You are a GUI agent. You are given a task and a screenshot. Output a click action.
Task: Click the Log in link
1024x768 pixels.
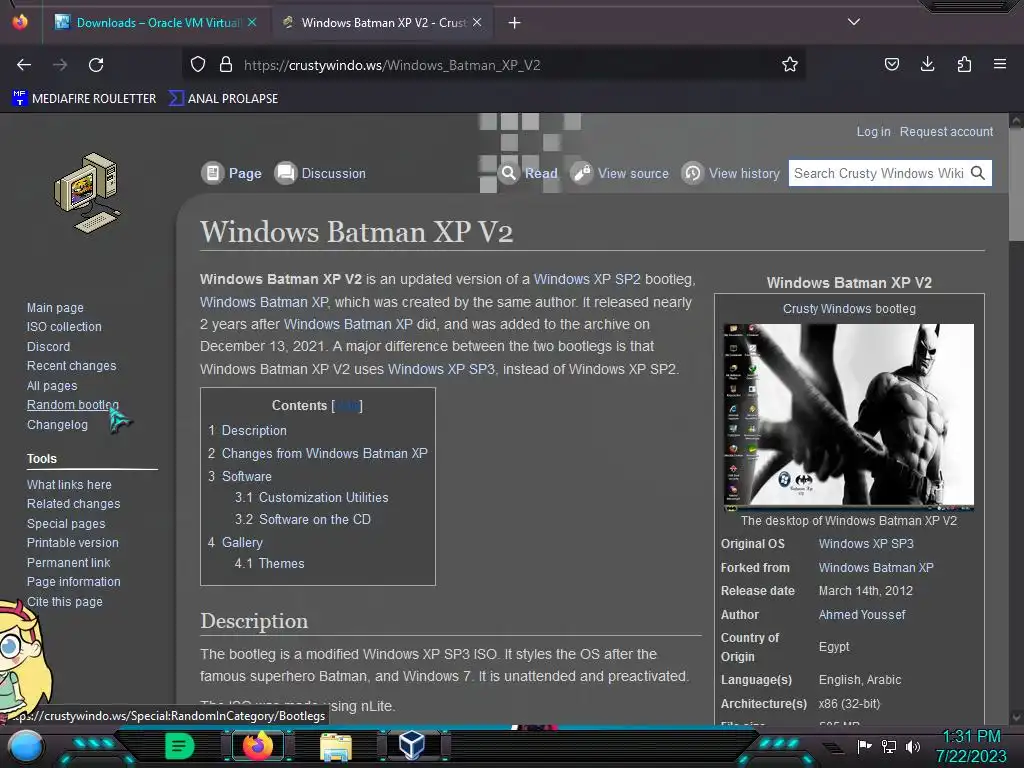tap(873, 131)
